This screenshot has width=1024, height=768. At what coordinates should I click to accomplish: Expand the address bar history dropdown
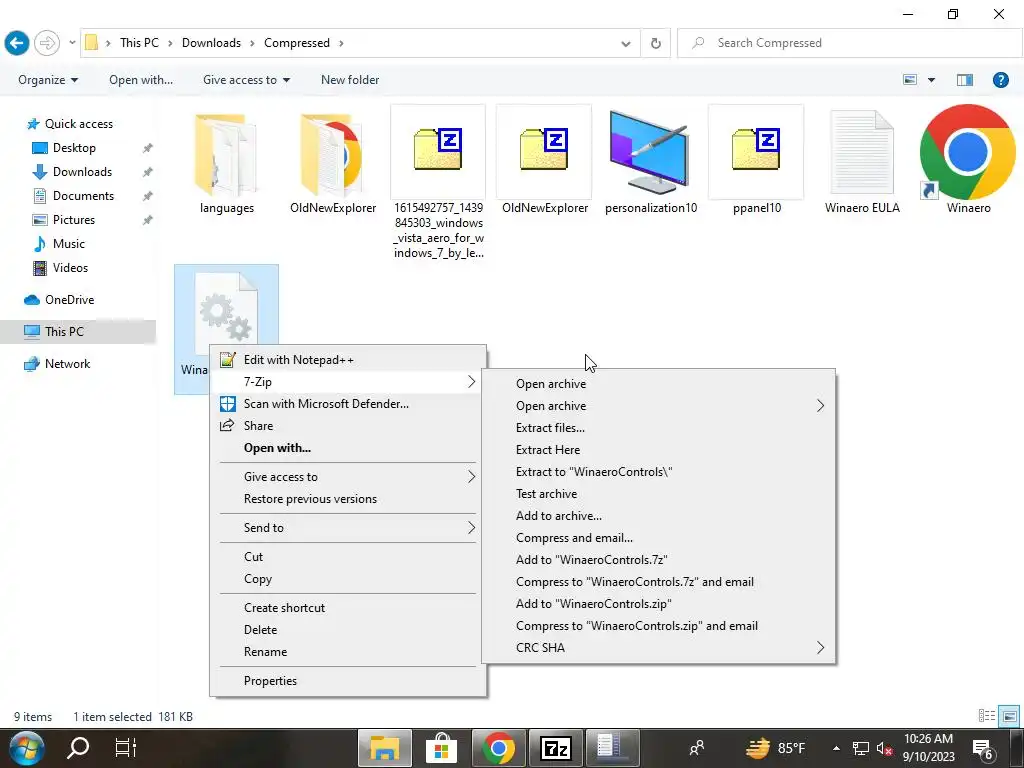click(x=626, y=44)
